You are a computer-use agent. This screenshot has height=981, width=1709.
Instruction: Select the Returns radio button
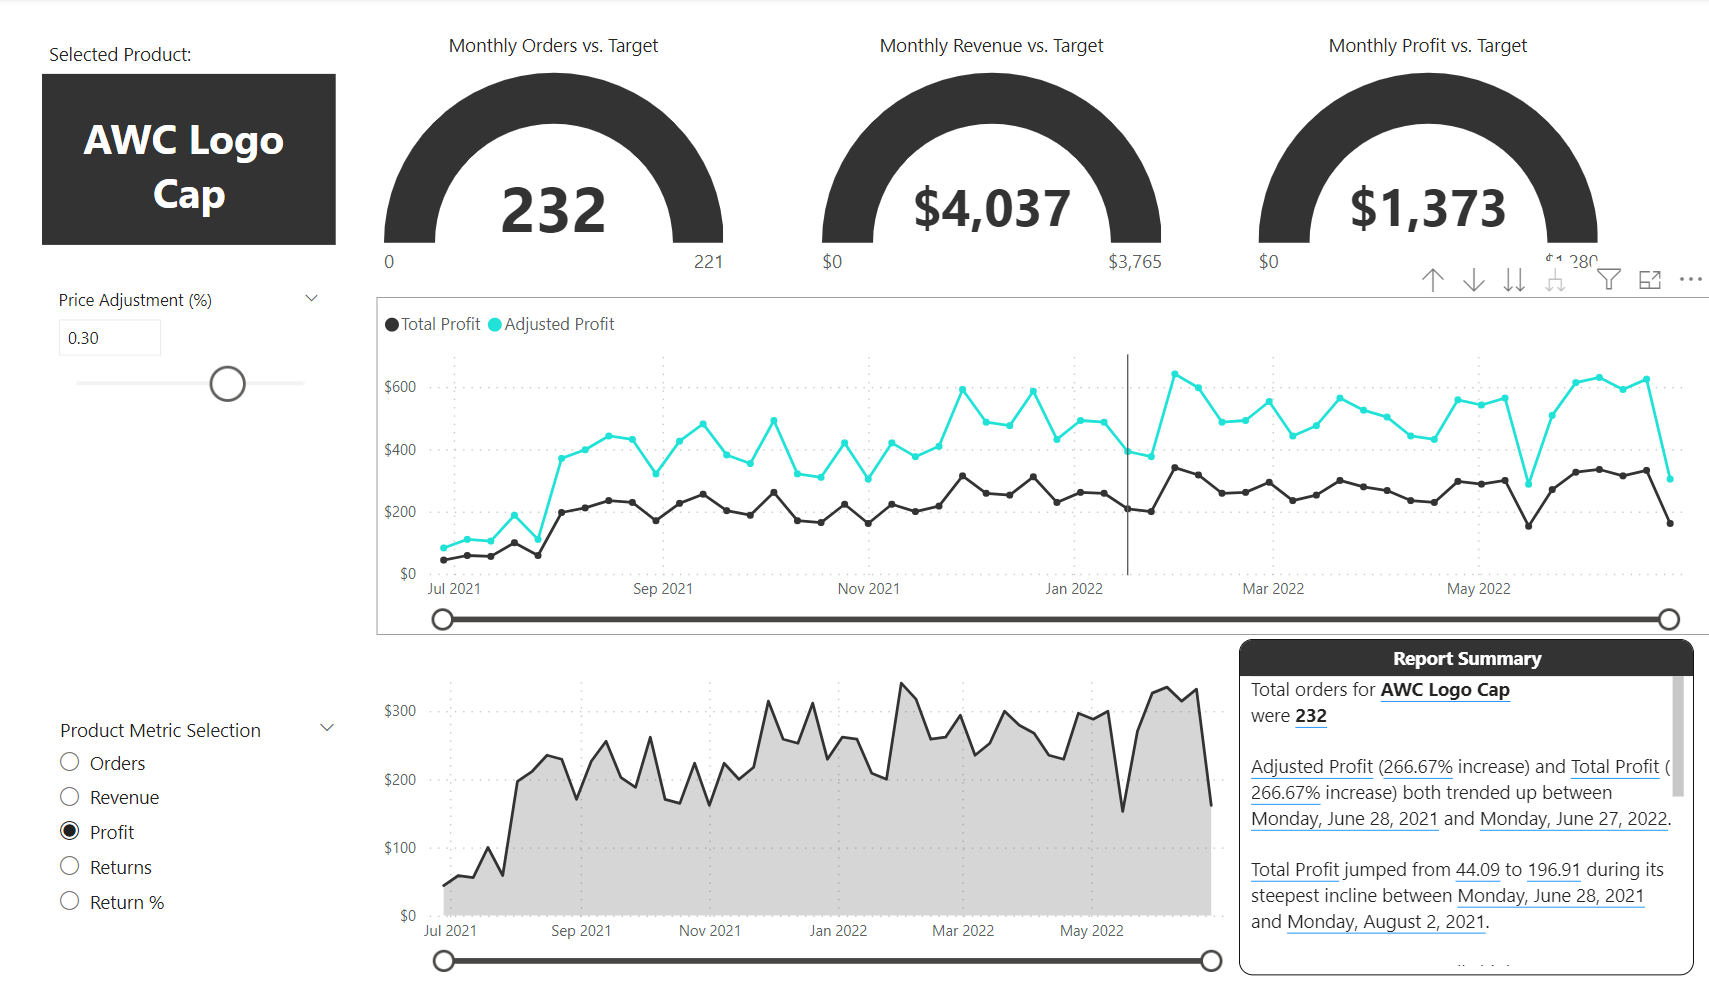(70, 867)
